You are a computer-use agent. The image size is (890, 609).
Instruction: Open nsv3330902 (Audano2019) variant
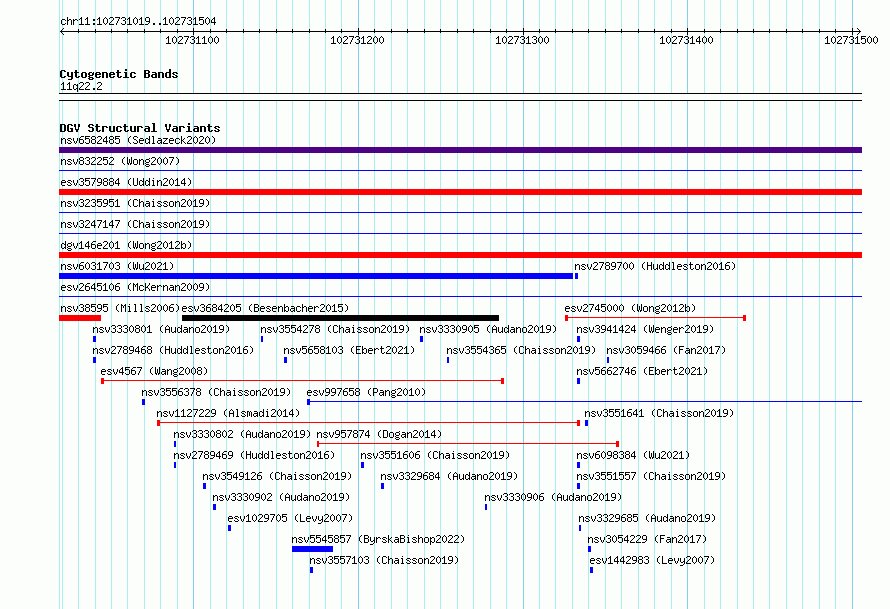281,497
